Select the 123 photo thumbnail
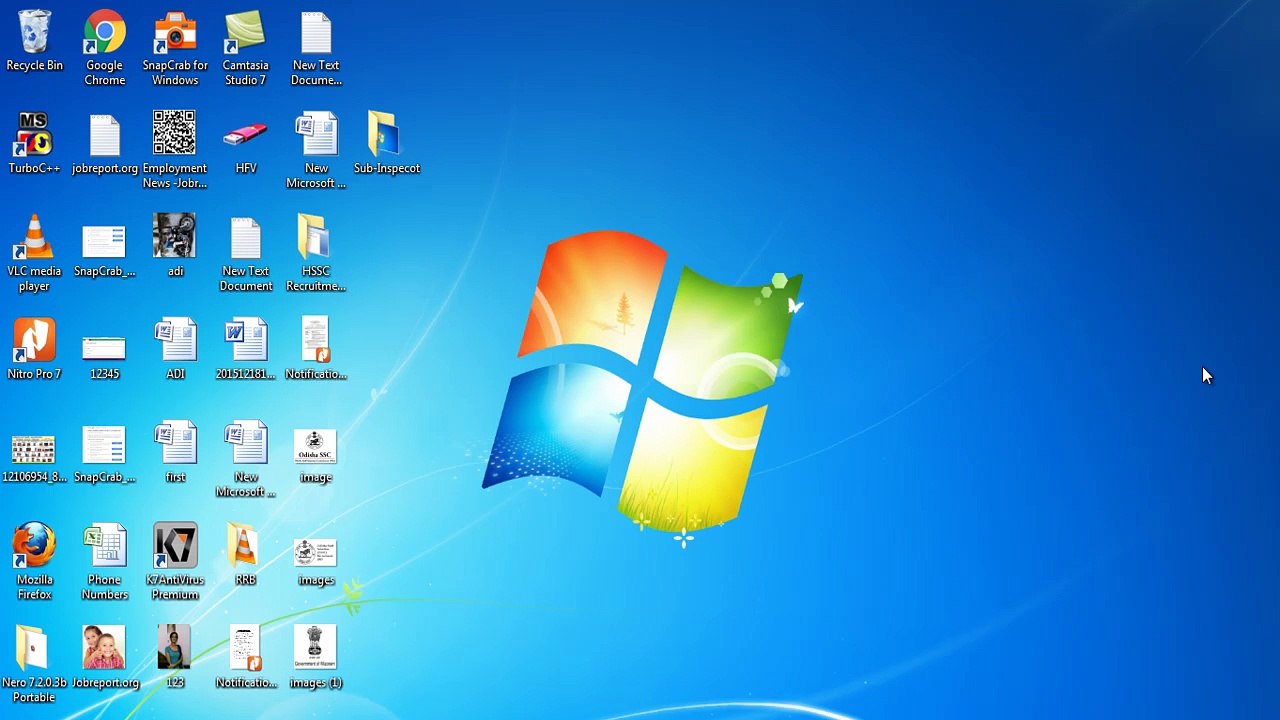 click(x=175, y=658)
